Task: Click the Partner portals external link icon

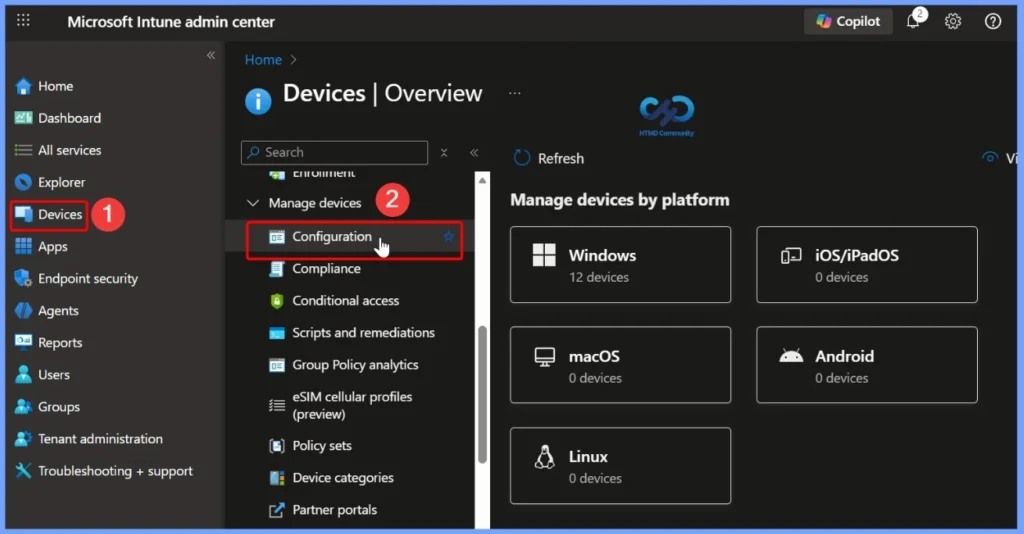Action: click(277, 510)
